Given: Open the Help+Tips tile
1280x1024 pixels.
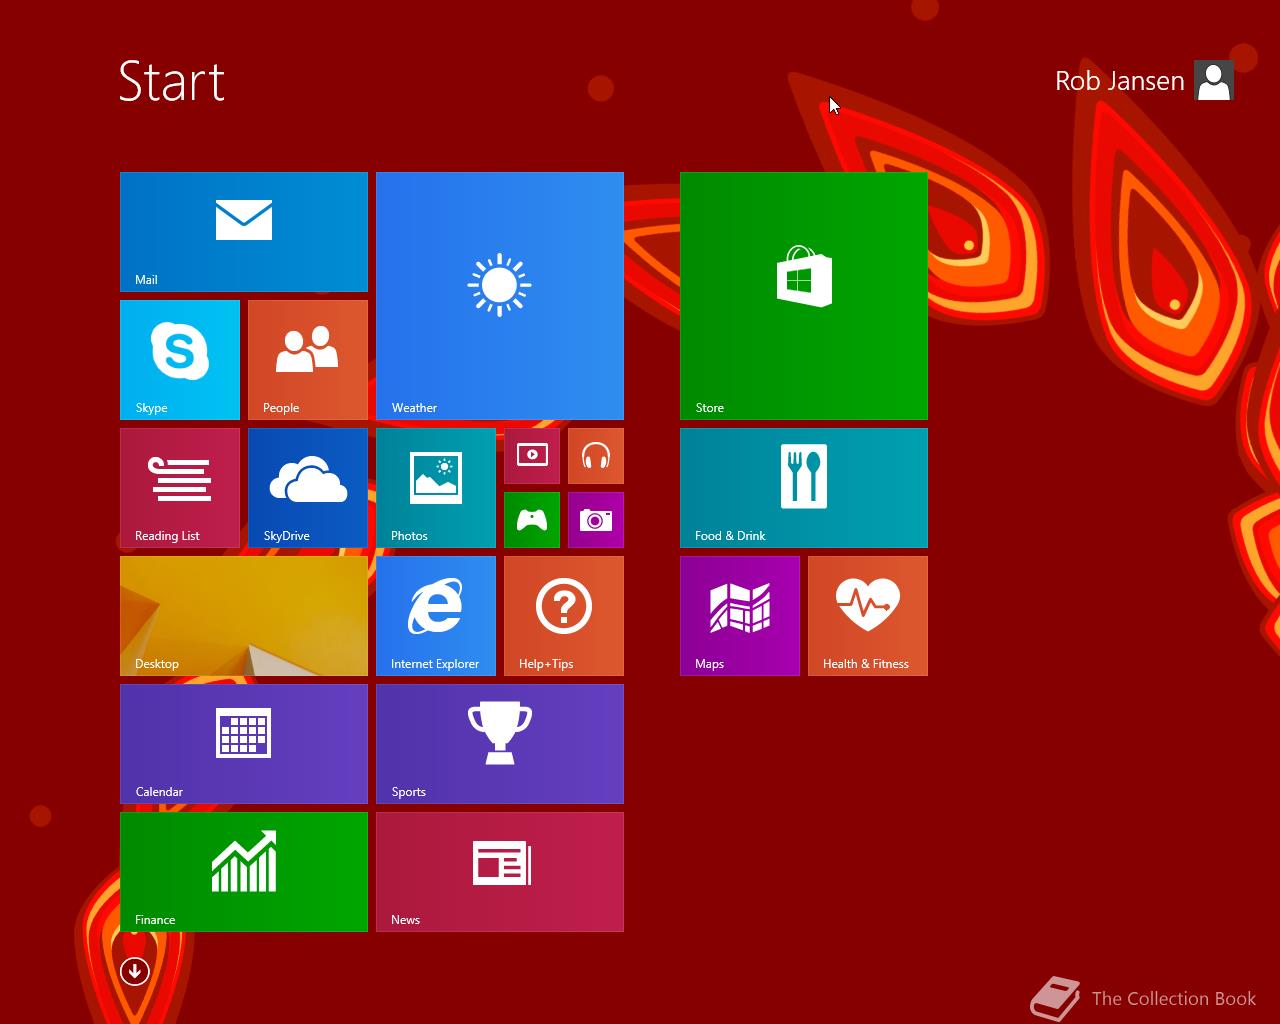Looking at the screenshot, I should [564, 616].
